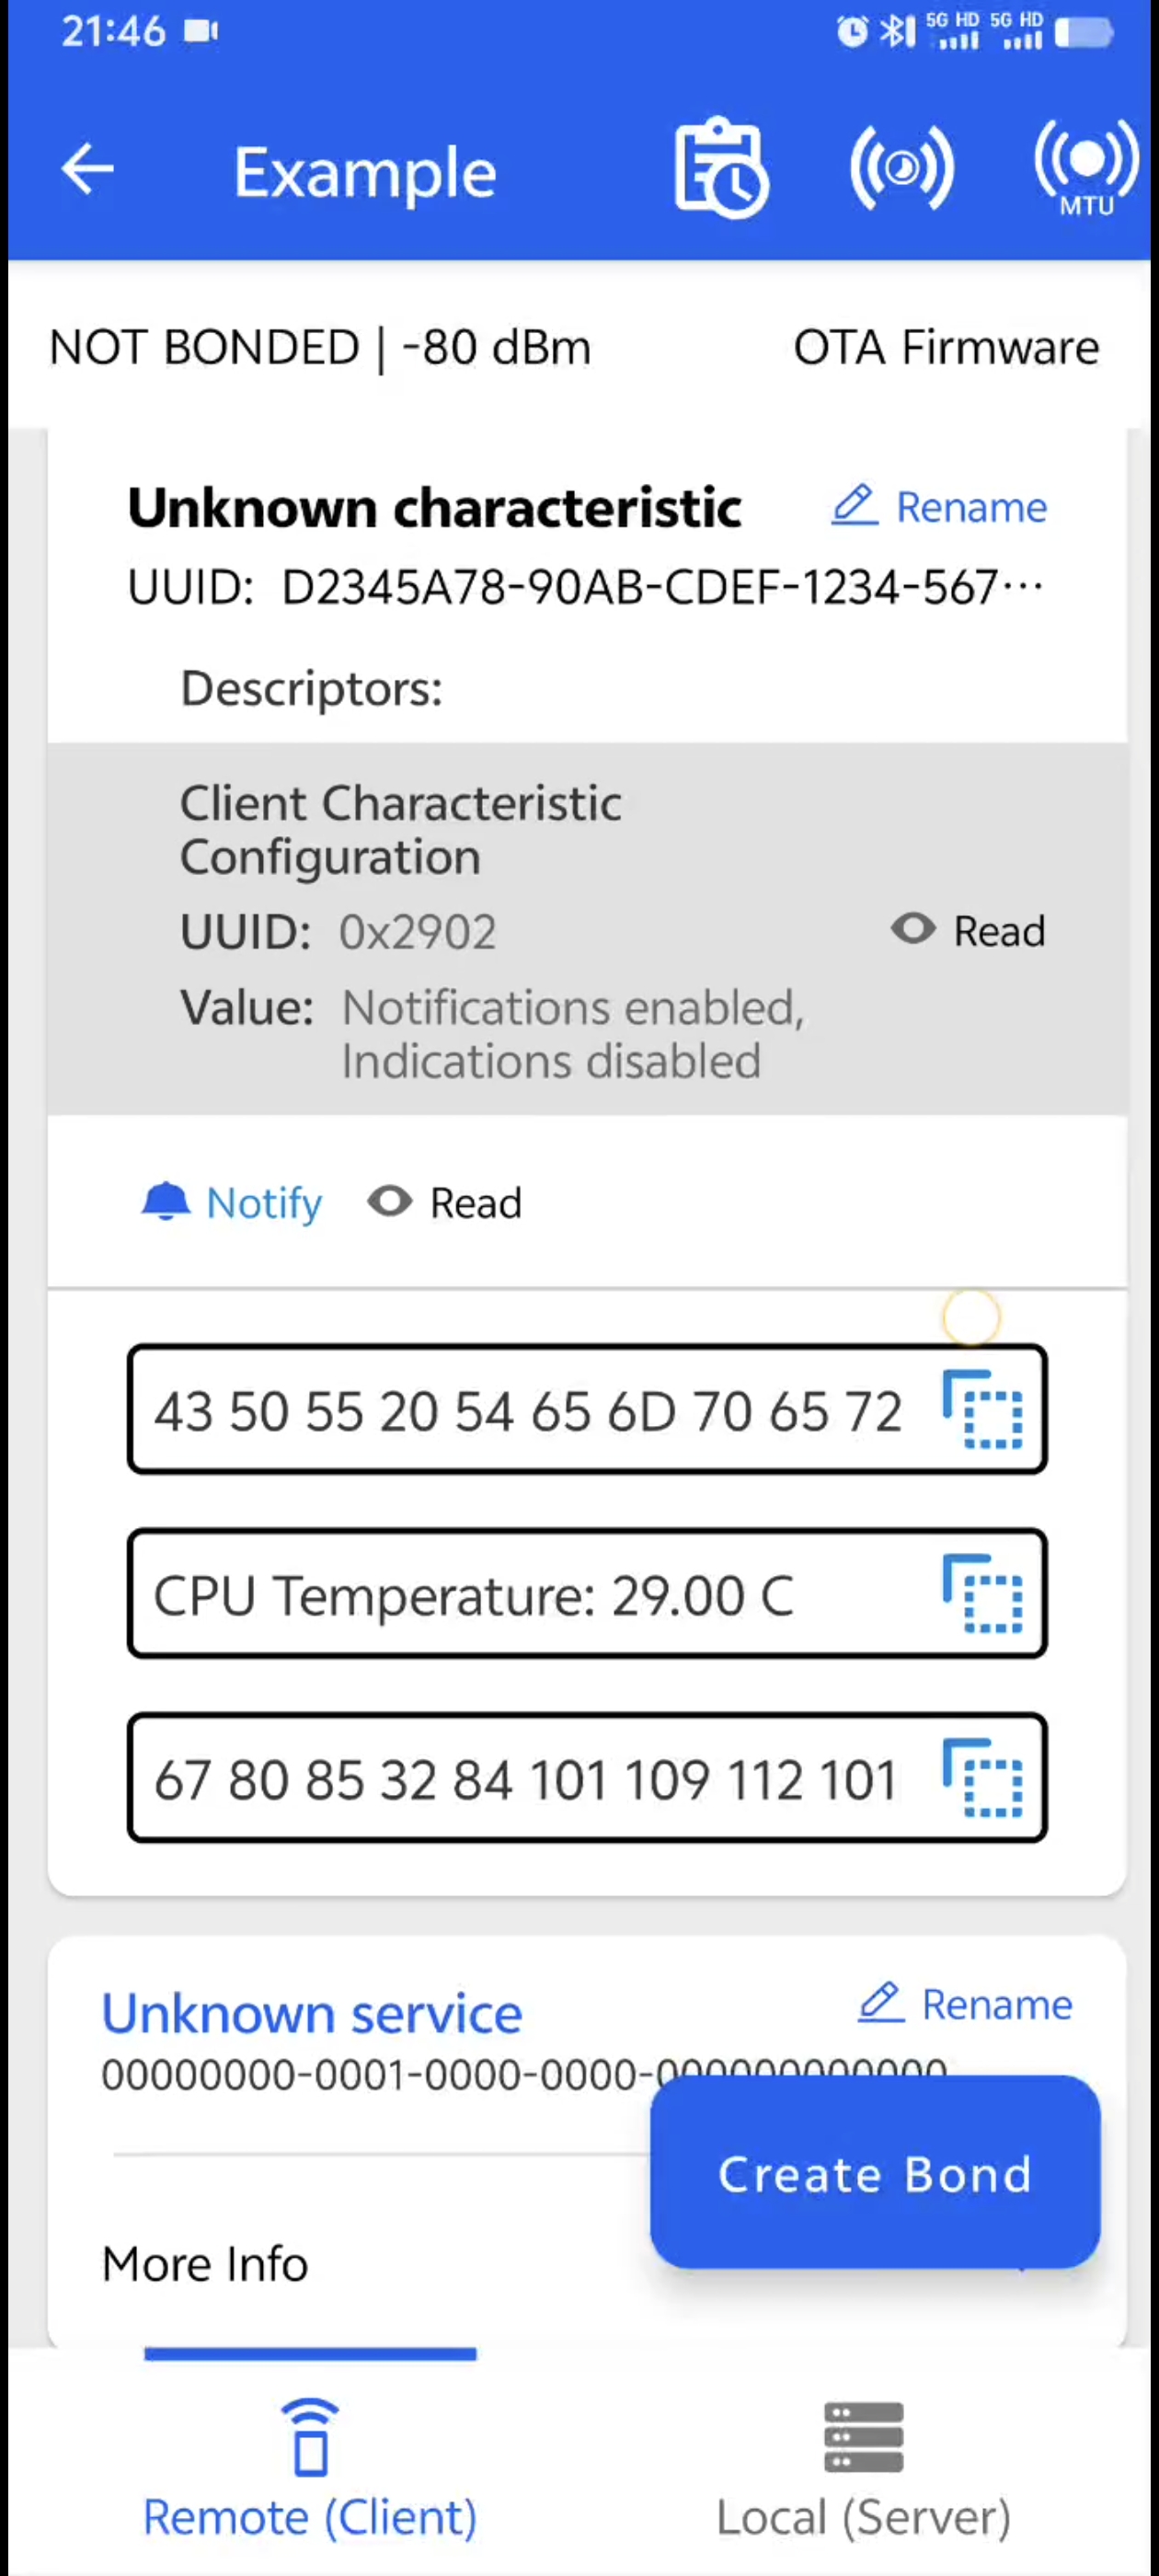Tap the back arrow in header
Image resolution: width=1159 pixels, height=2576 pixels.
(x=87, y=169)
